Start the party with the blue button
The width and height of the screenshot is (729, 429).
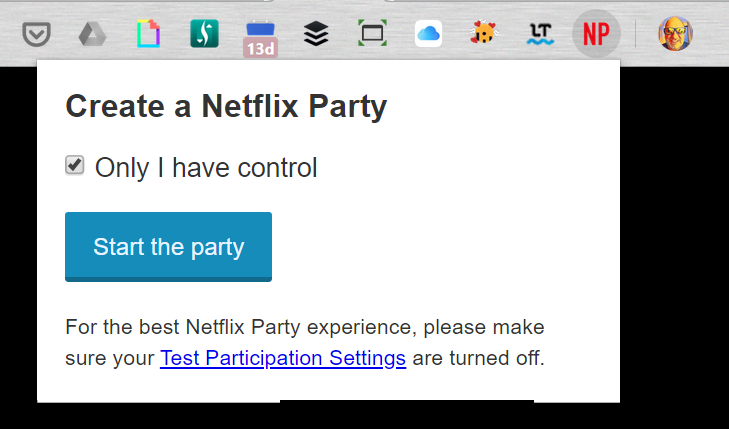tap(168, 247)
